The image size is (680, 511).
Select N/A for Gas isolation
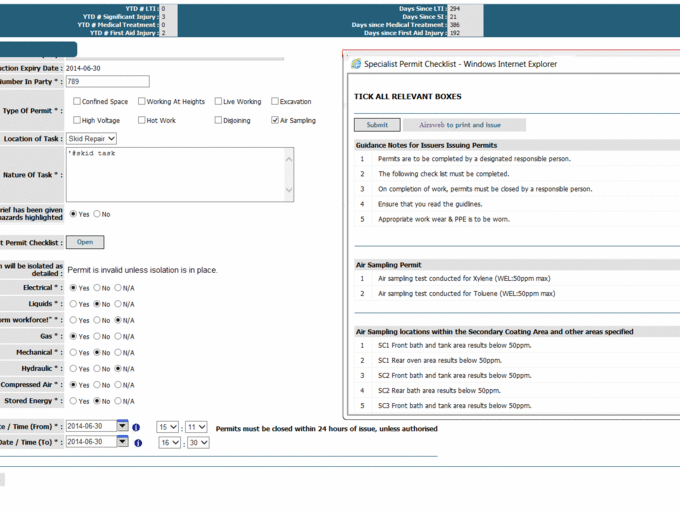118,336
